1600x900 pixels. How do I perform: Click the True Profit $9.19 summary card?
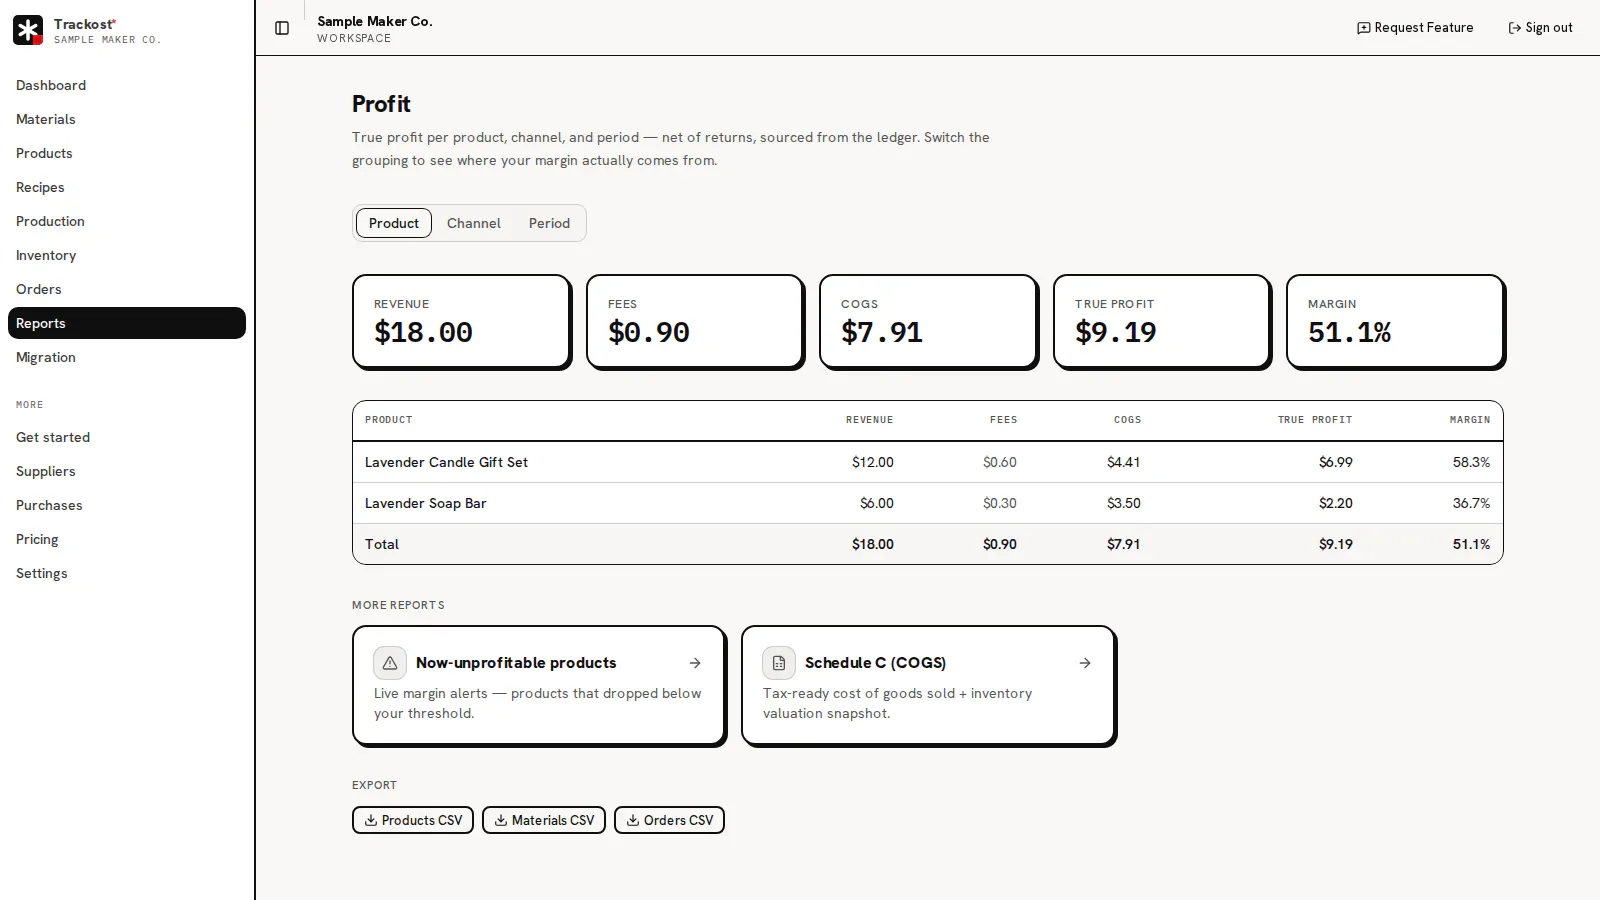1162,322
